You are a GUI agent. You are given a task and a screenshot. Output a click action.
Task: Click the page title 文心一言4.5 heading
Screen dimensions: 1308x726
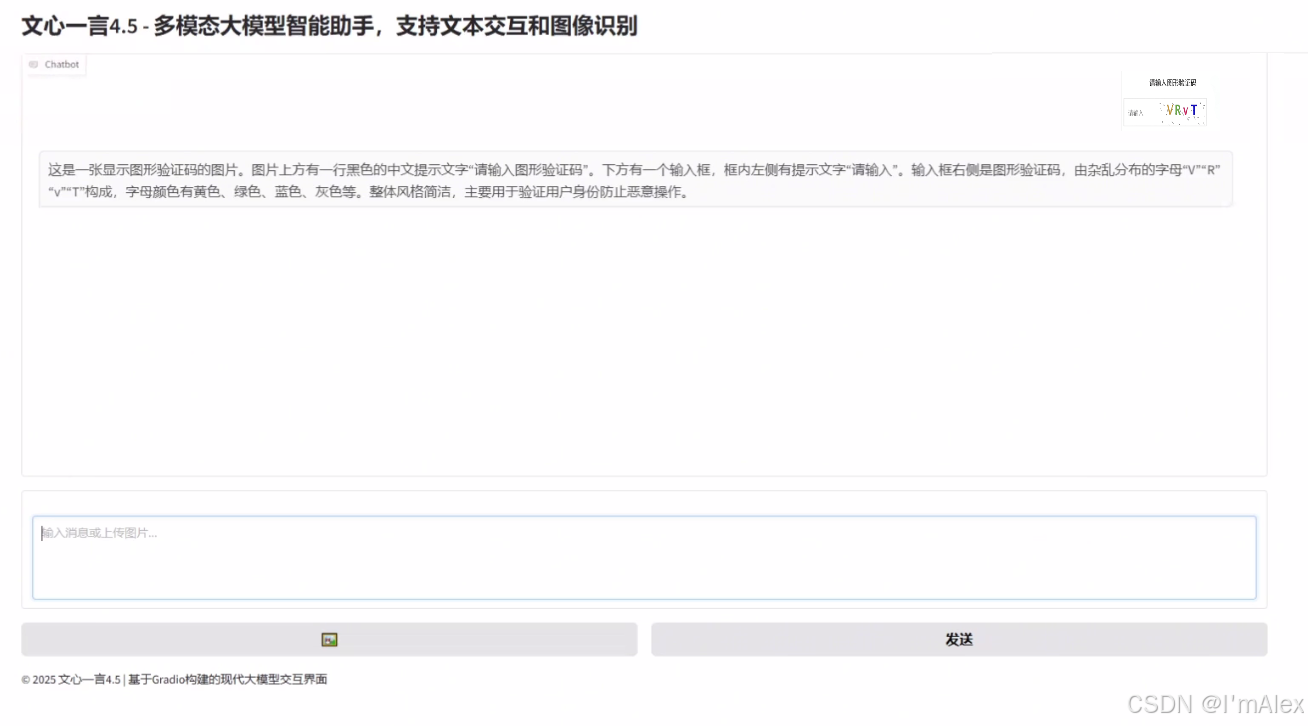click(x=329, y=27)
